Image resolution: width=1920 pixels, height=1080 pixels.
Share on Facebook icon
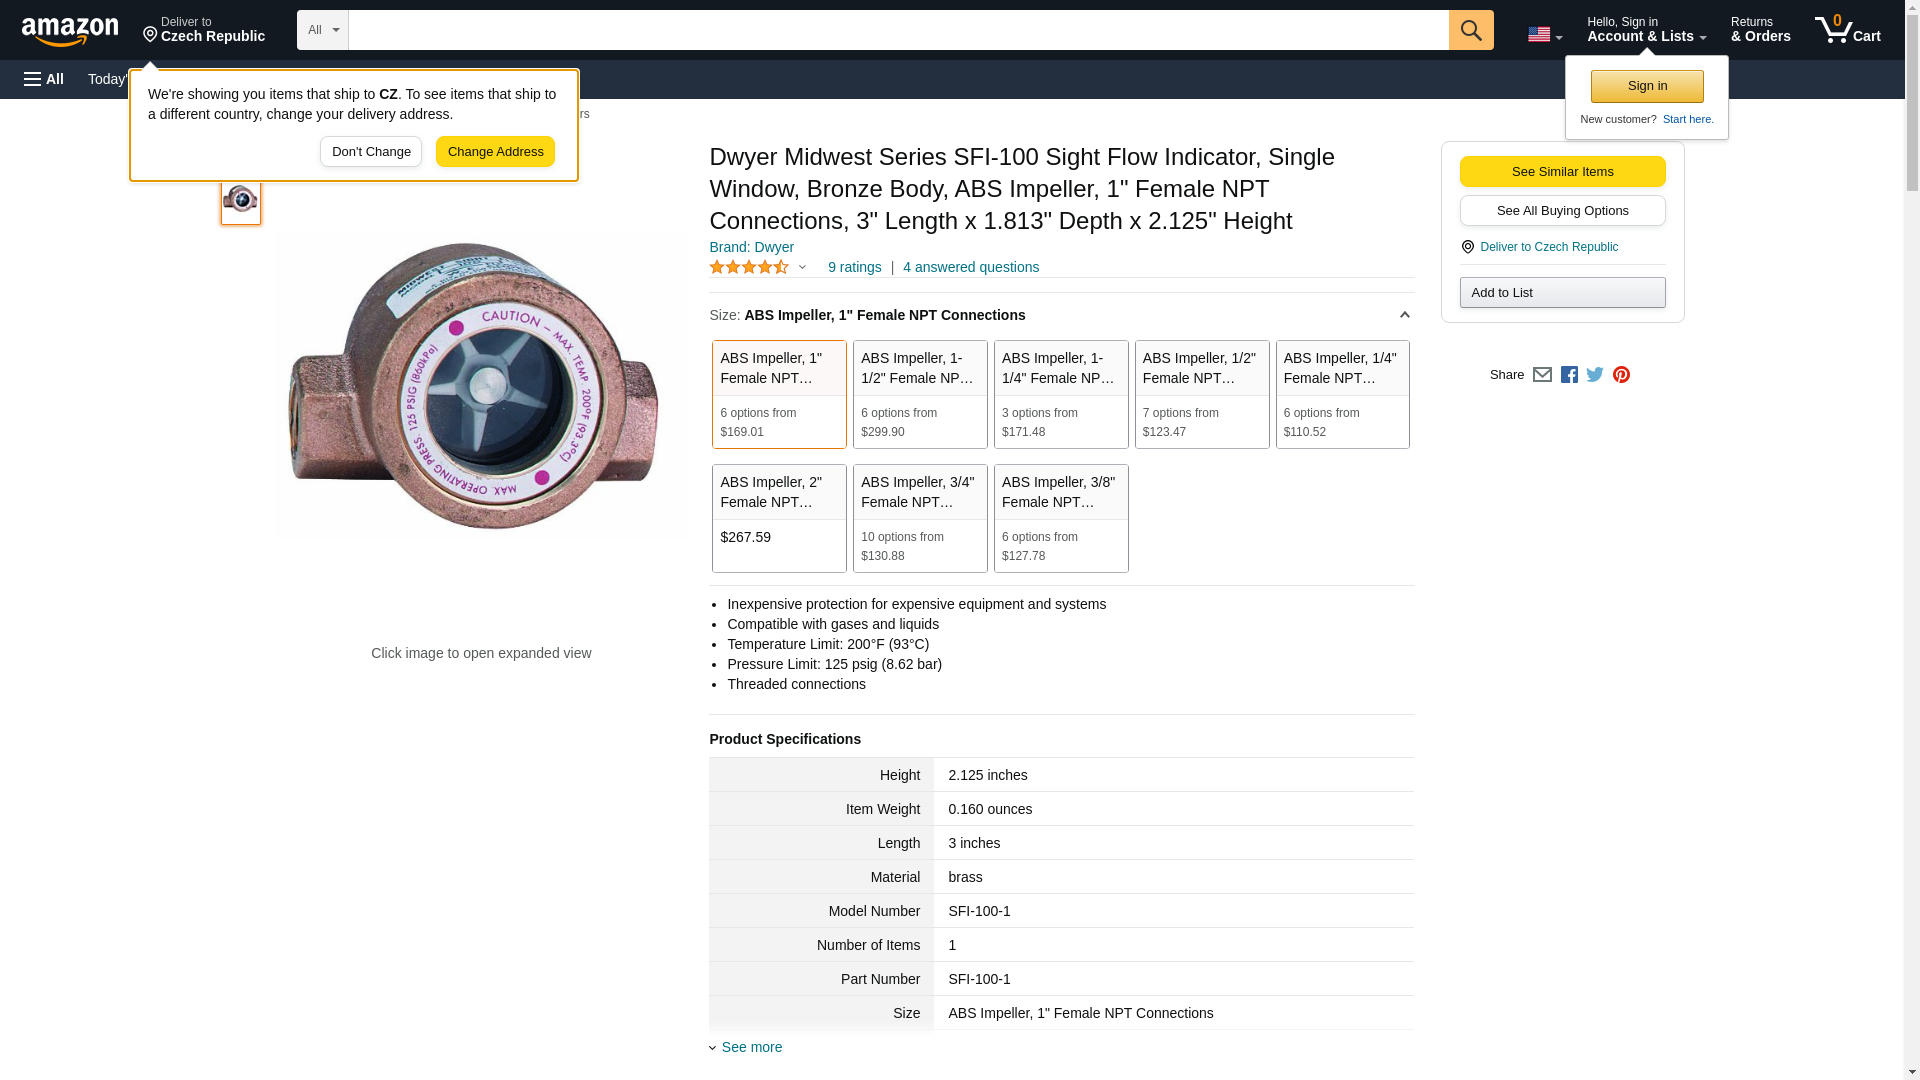coord(1569,375)
